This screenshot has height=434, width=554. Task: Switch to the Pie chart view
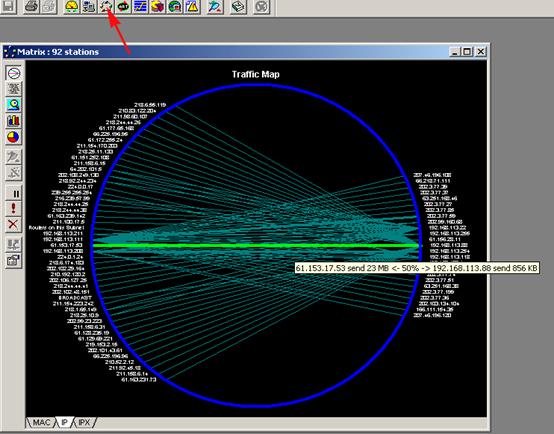tap(13, 137)
